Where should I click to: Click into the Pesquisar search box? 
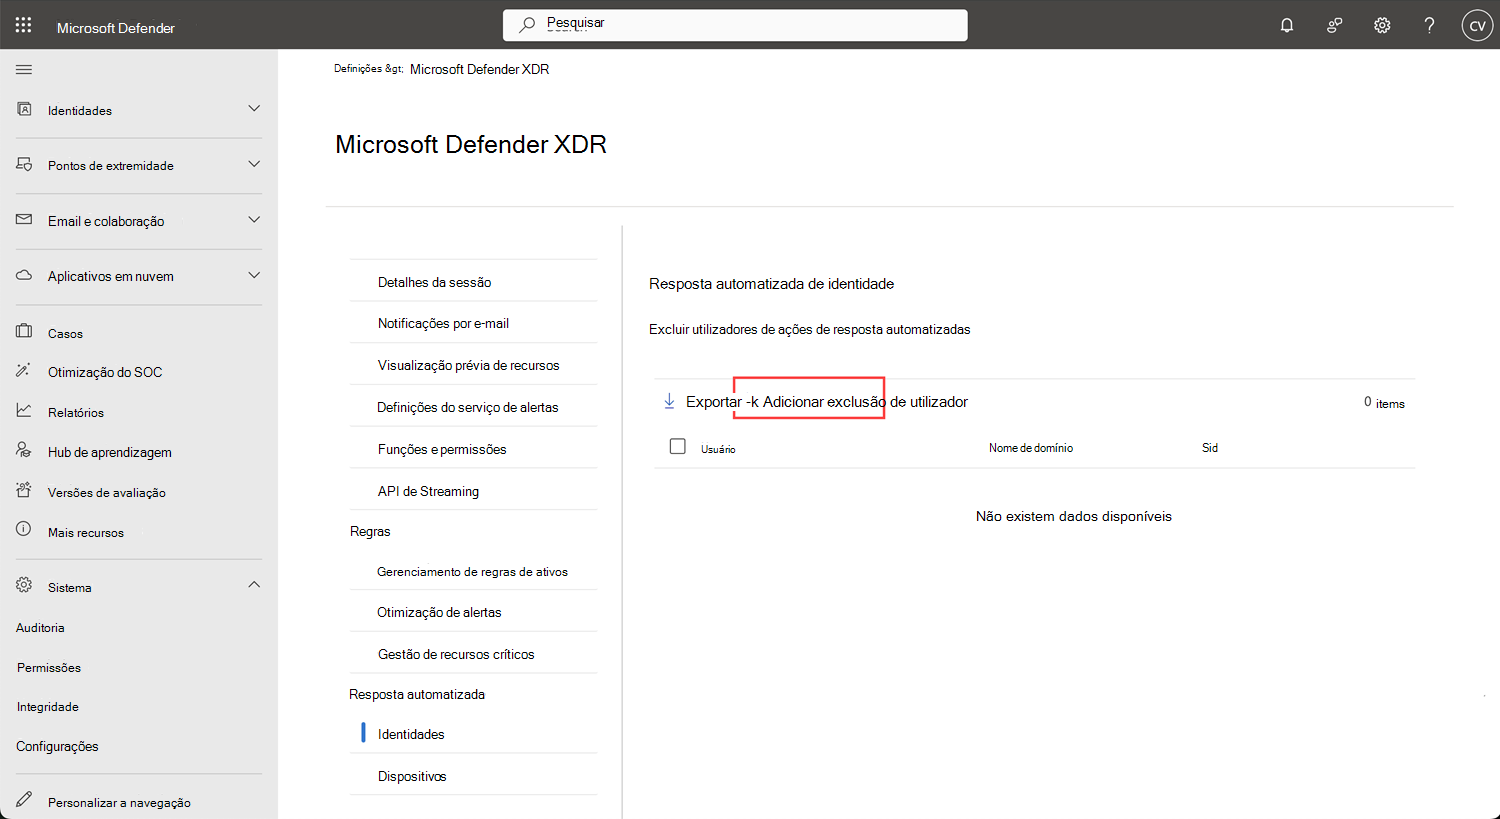coord(735,25)
